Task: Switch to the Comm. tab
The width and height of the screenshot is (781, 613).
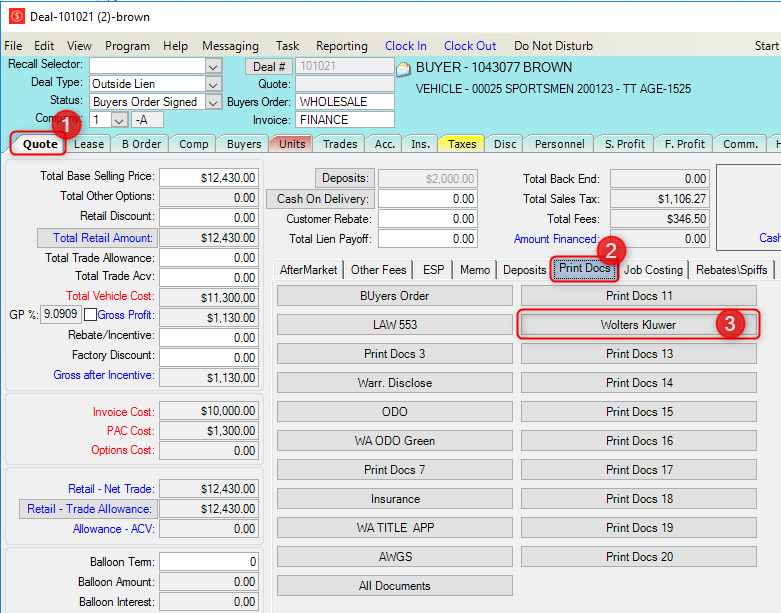Action: pyautogui.click(x=740, y=144)
